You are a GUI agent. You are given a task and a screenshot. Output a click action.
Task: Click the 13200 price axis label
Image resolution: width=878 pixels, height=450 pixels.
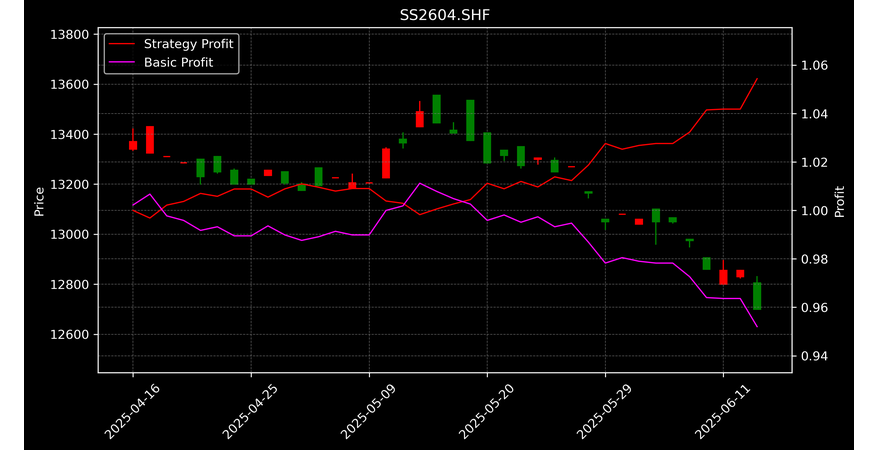[x=69, y=184]
